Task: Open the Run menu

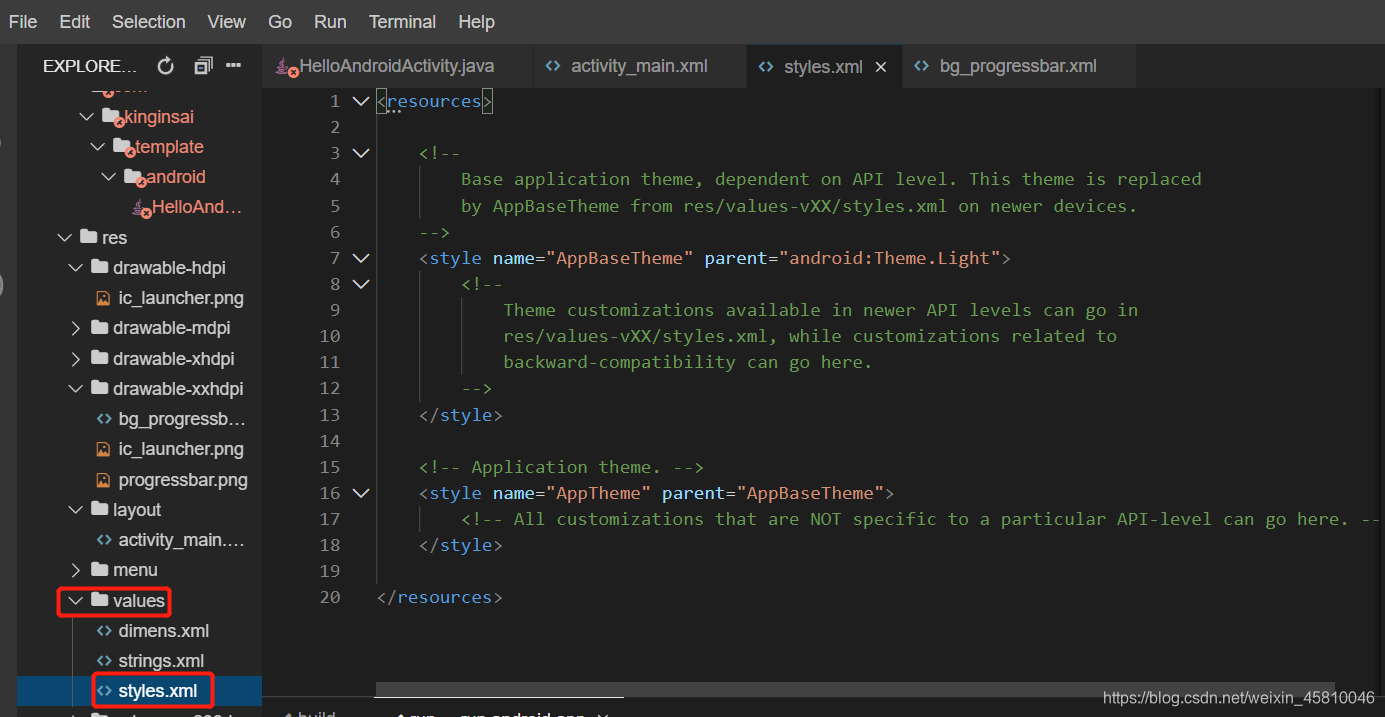Action: pos(330,21)
